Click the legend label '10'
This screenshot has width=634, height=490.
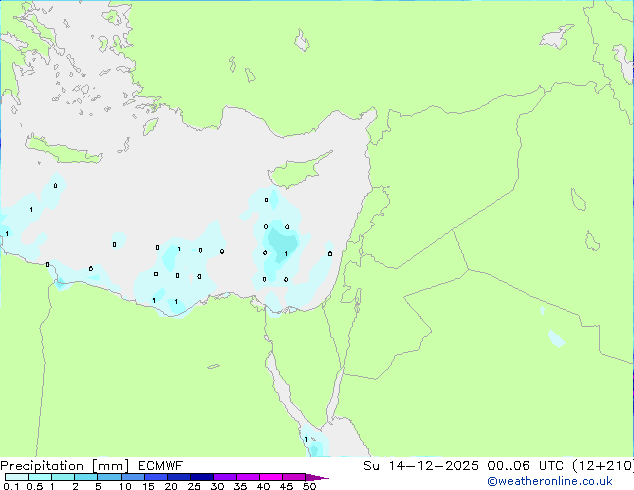[x=125, y=486]
